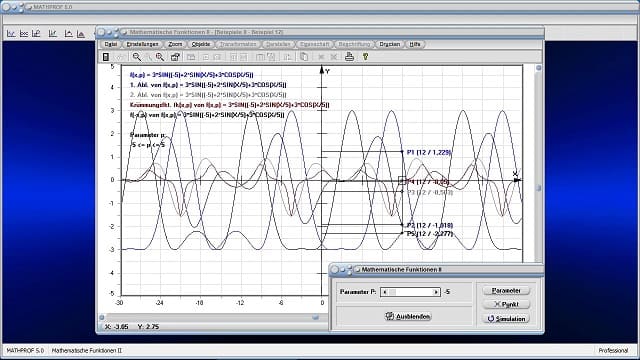640x360 pixels.
Task: Open the Eigenschaft menu
Action: click(314, 44)
